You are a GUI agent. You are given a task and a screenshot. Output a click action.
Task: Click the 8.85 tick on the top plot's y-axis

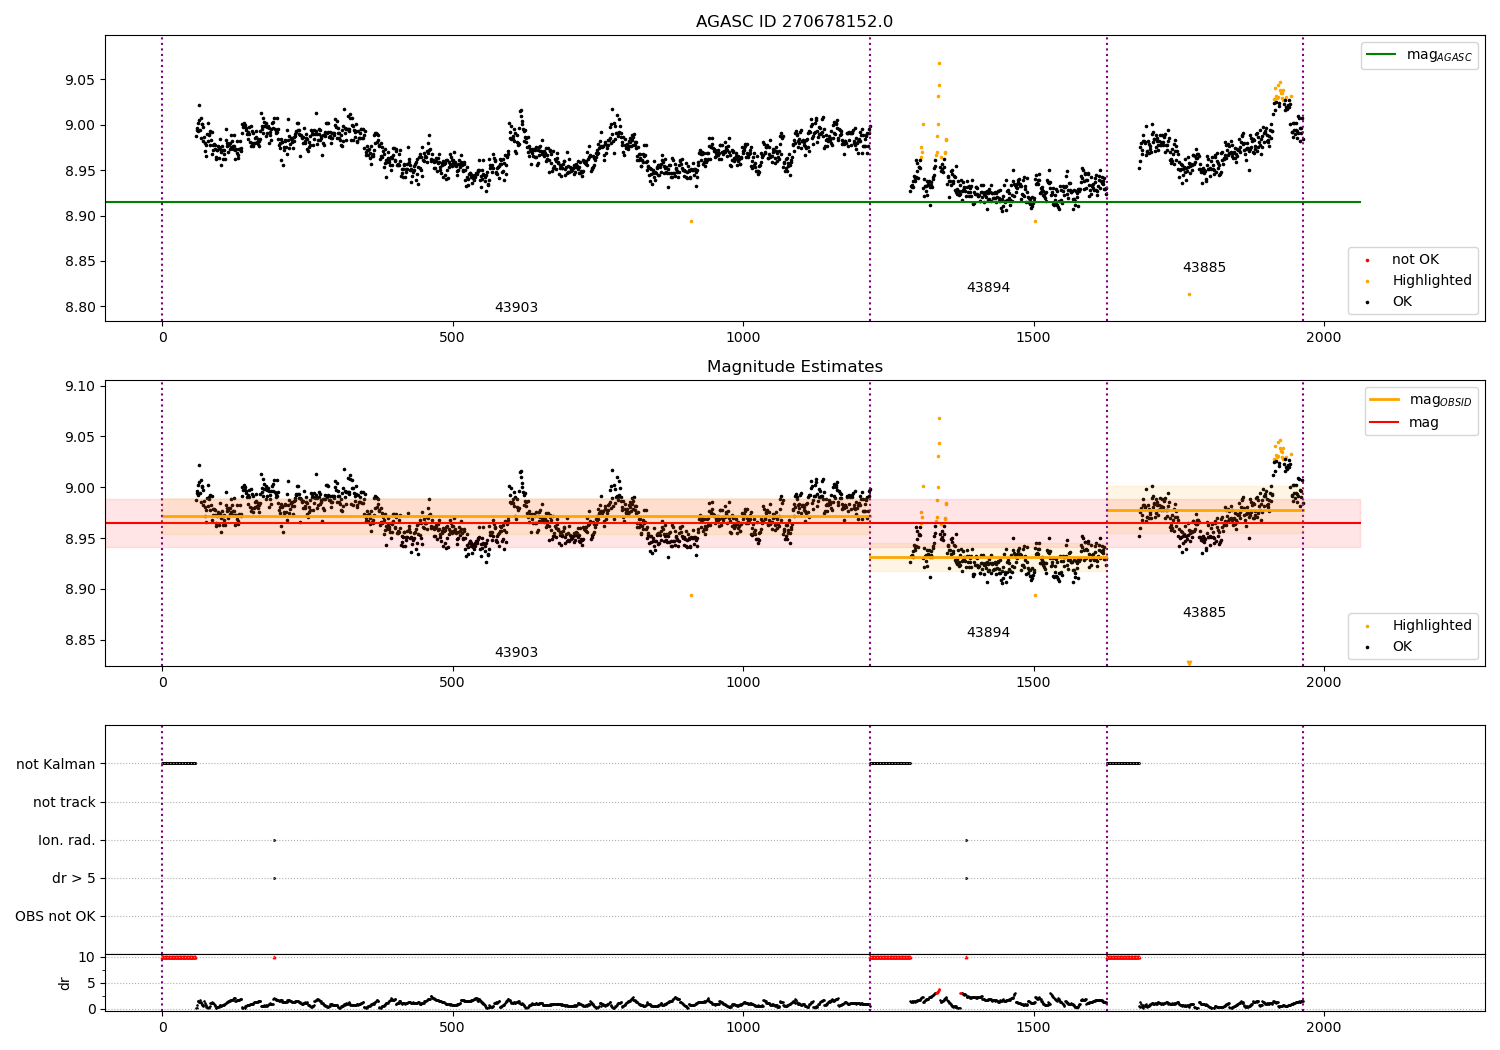coord(78,262)
